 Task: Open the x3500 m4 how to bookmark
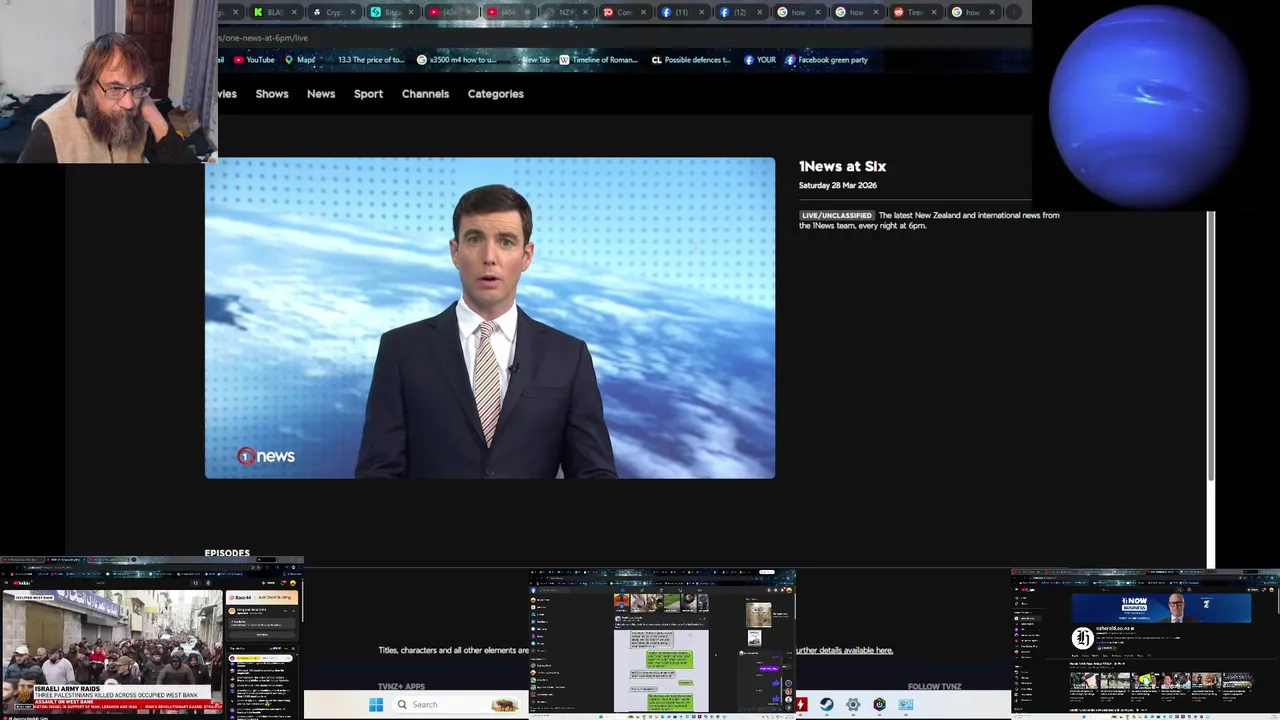pos(456,60)
